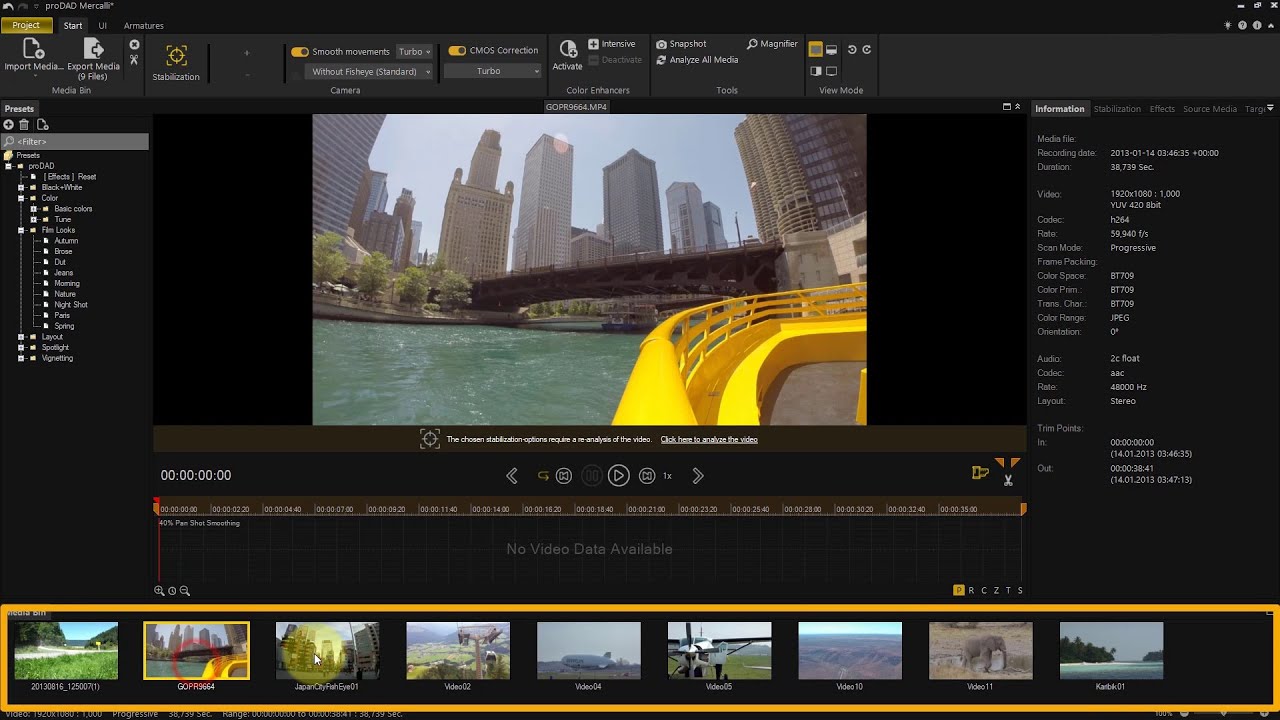Screen dimensions: 1280x720
Task: Click the rotate counter-clockwise icon
Action: [852, 49]
